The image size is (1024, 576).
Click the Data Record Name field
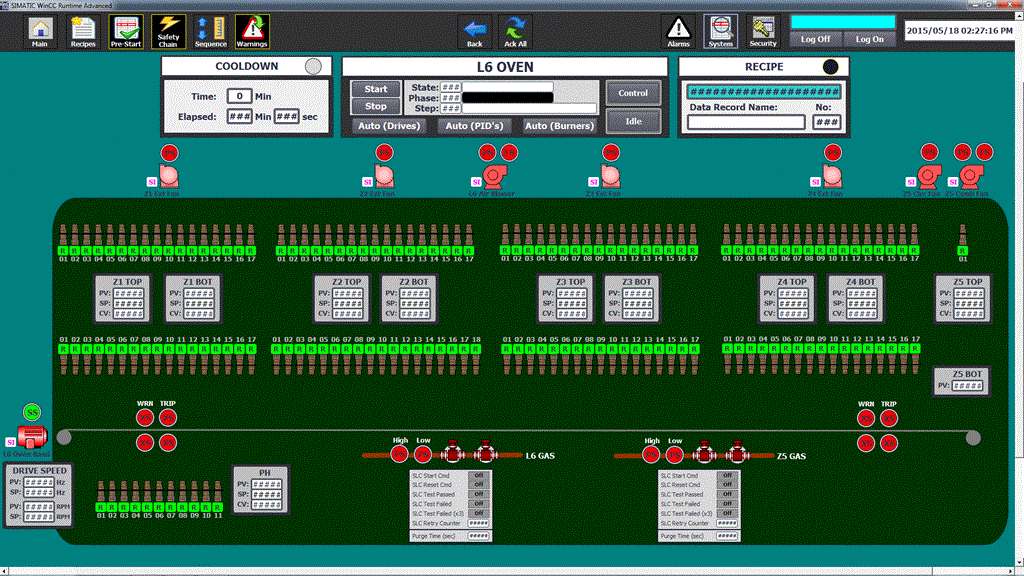click(746, 122)
